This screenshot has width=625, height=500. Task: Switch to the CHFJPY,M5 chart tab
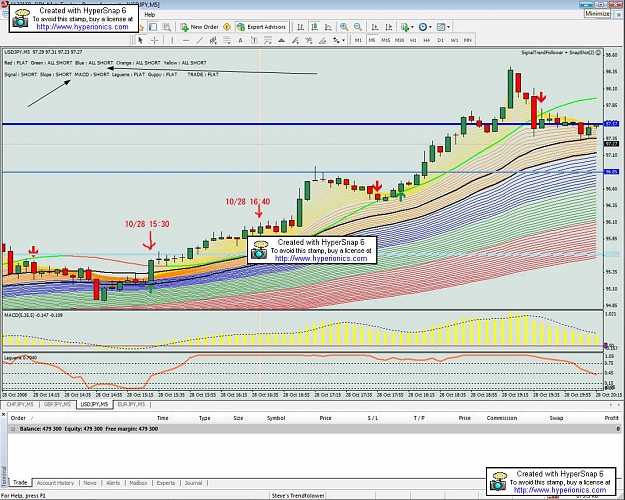pyautogui.click(x=20, y=404)
